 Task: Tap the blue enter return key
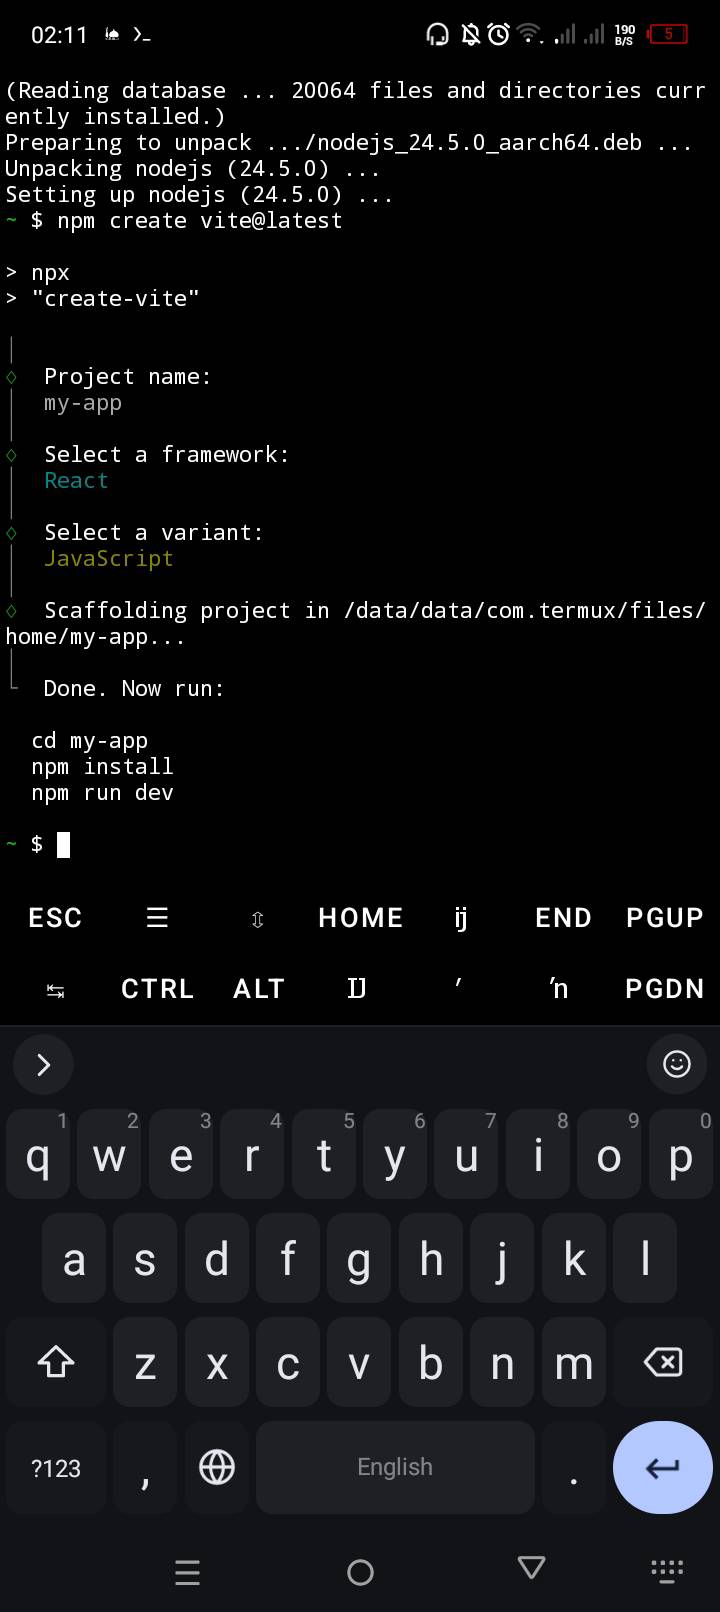click(663, 1467)
